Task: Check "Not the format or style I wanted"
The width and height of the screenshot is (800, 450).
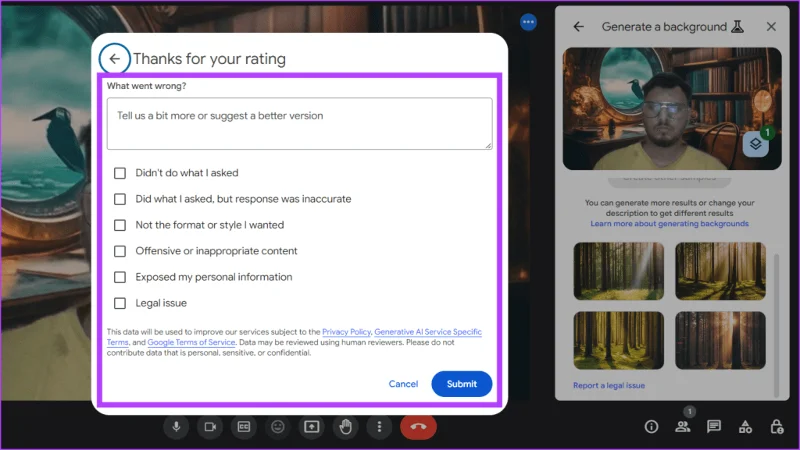Action: pos(120,225)
